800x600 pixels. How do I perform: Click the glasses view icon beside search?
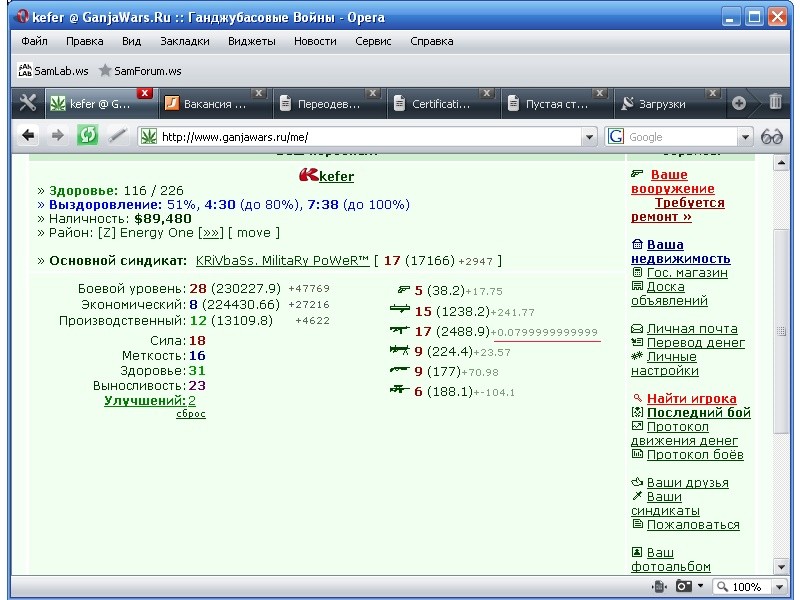pos(771,137)
